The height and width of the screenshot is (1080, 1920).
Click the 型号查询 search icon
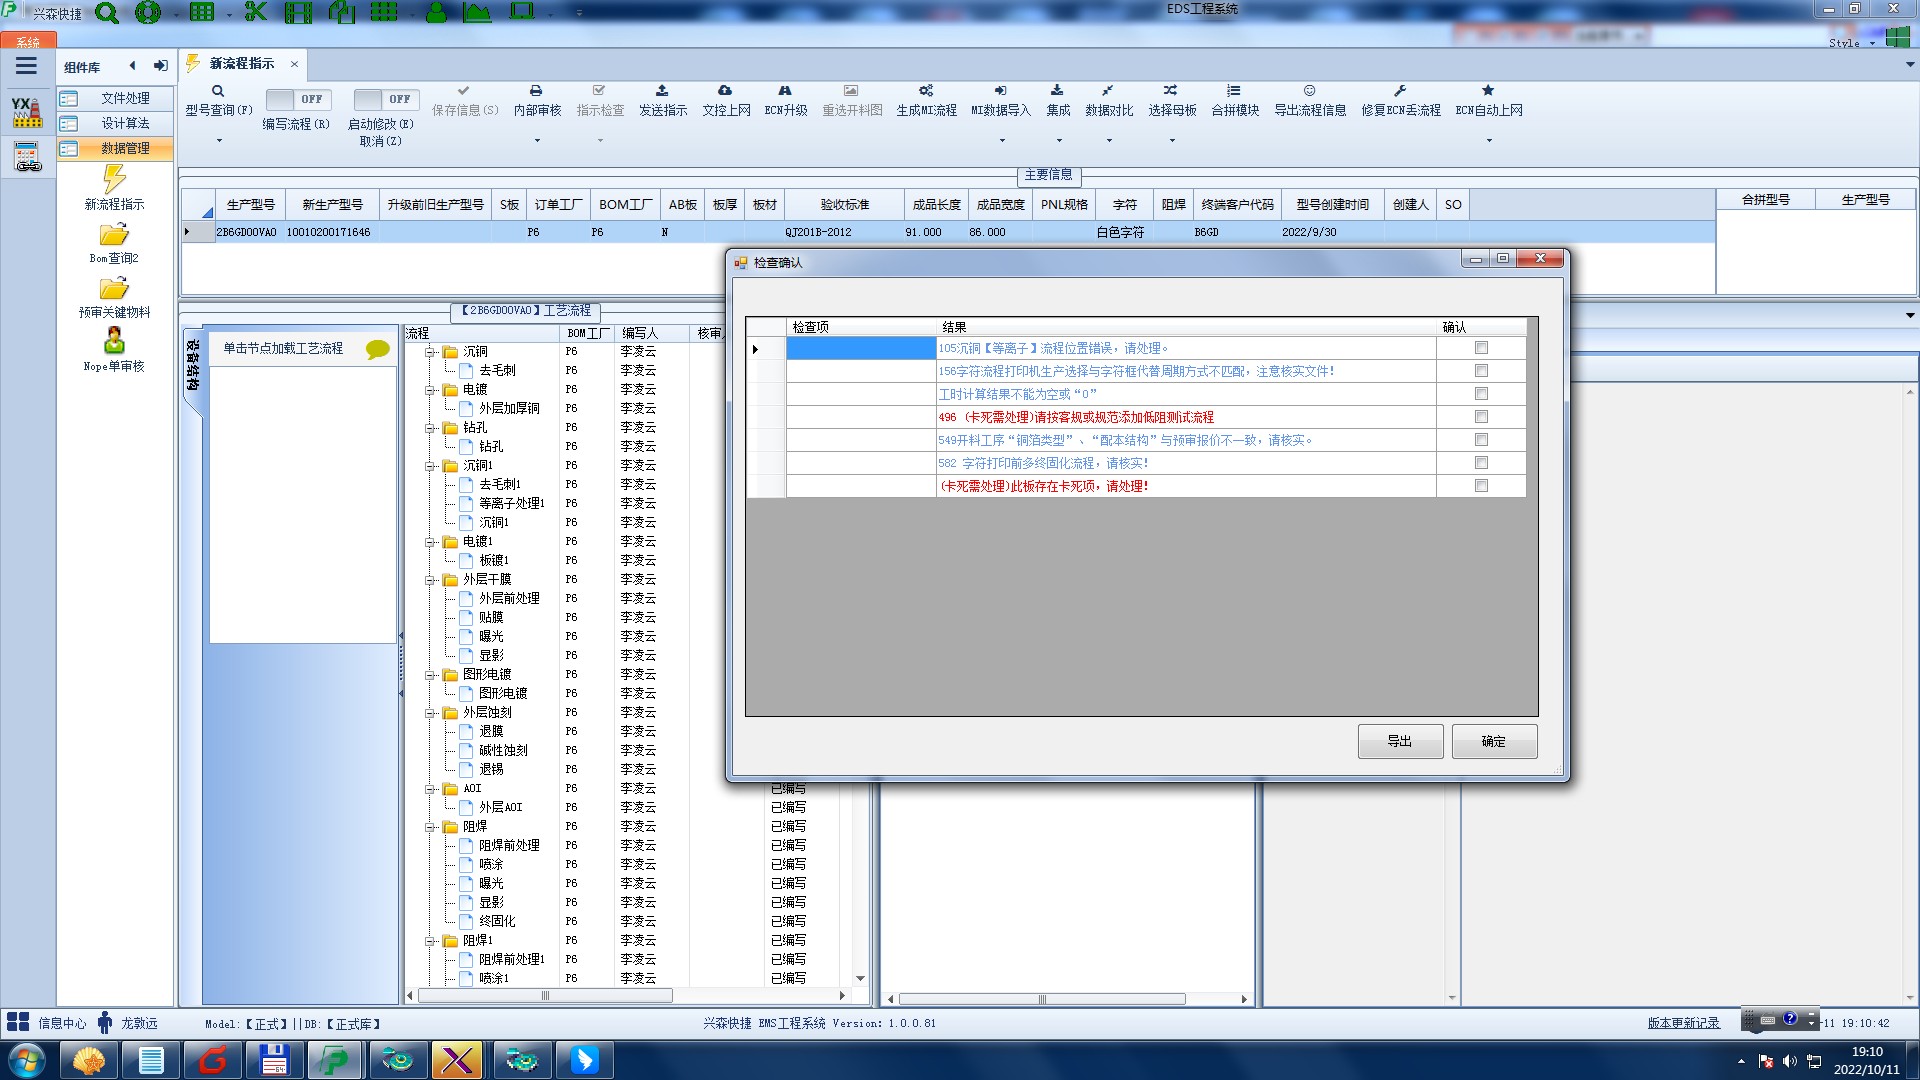(218, 91)
